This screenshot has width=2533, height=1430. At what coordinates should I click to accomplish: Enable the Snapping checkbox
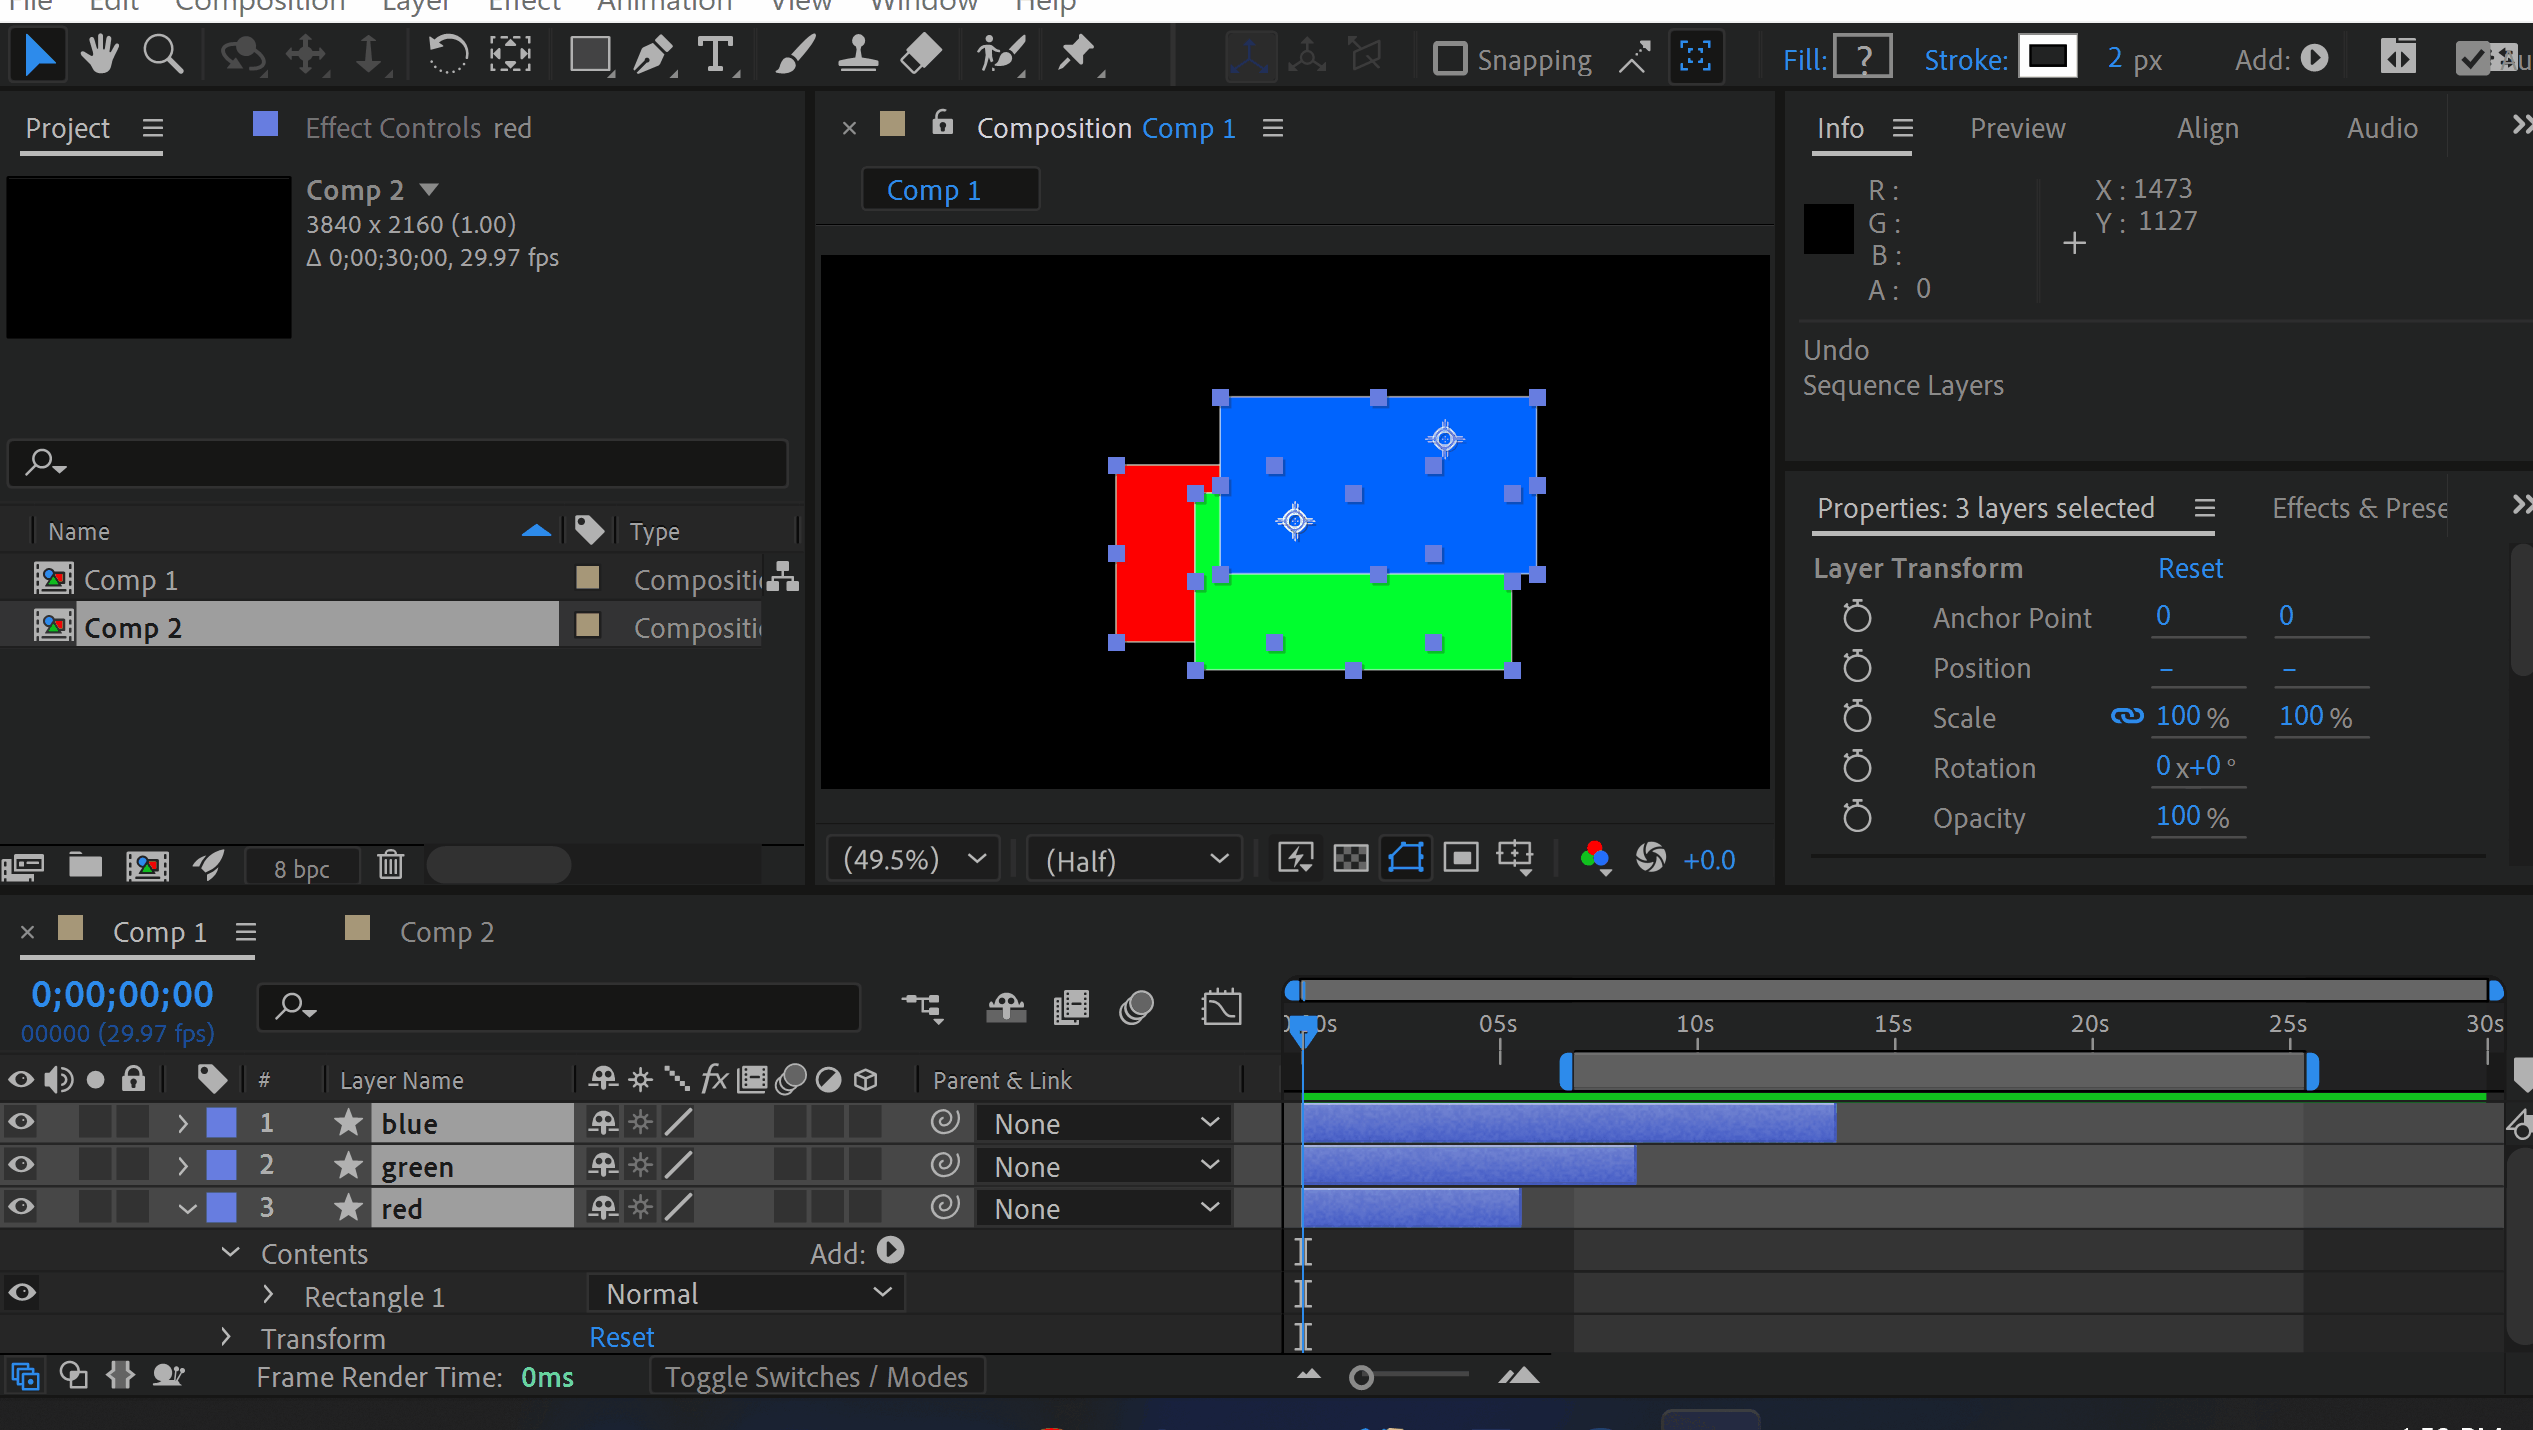[1449, 59]
